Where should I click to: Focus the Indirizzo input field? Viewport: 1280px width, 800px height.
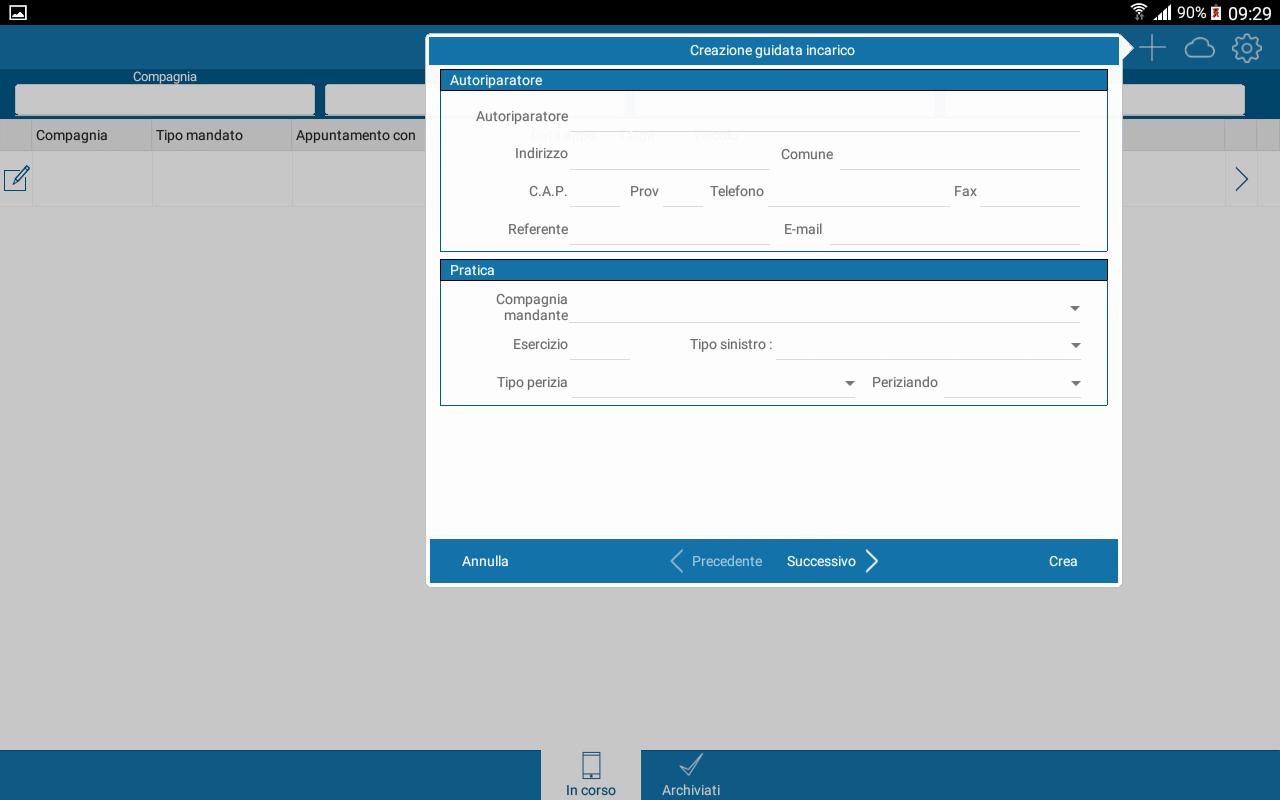[x=669, y=155]
